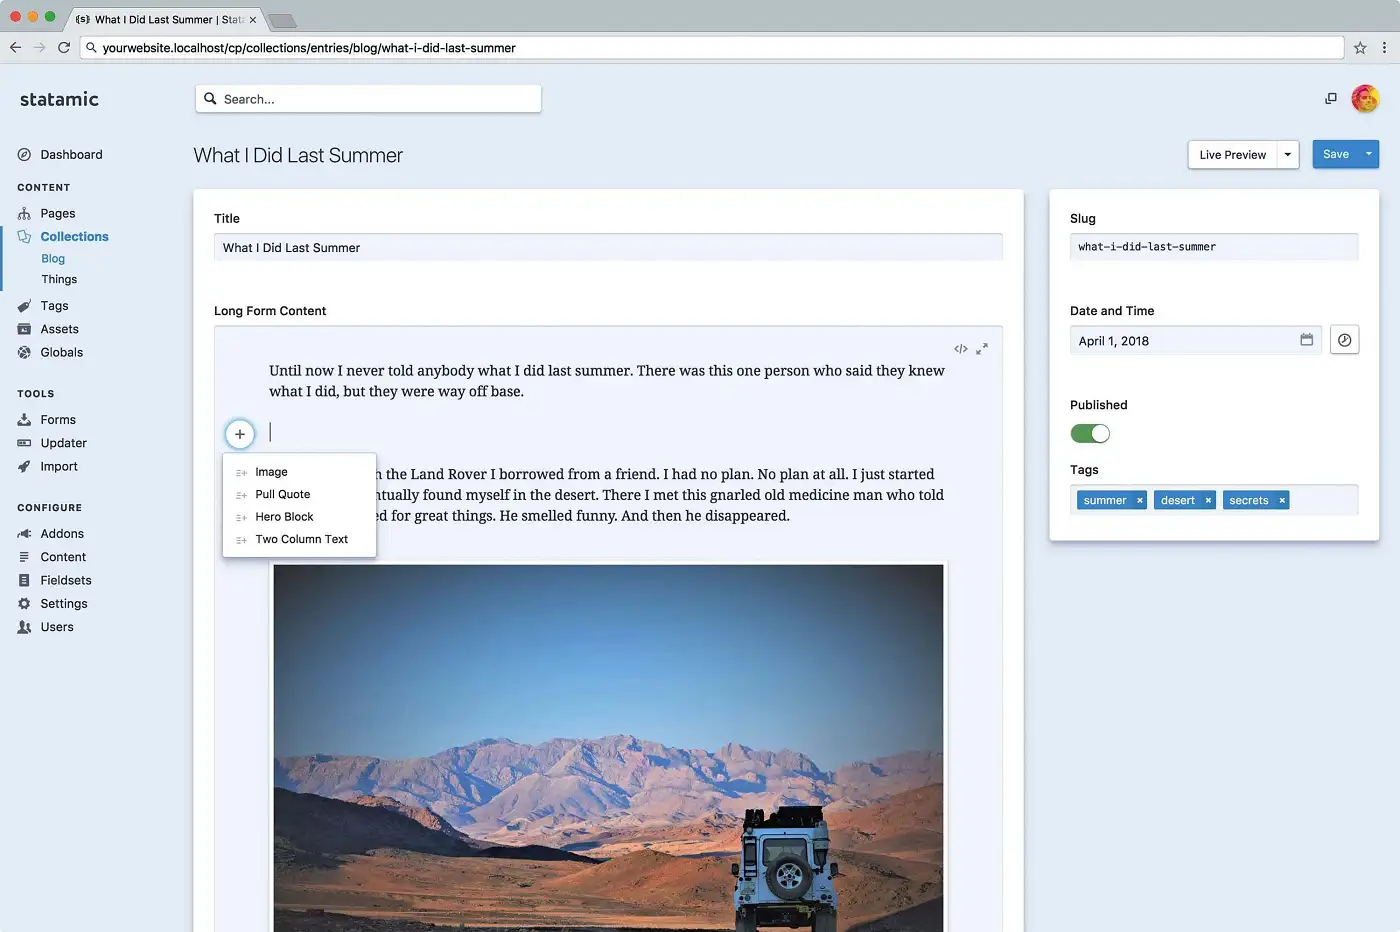Click into the Tags field empty area

(x=1323, y=500)
